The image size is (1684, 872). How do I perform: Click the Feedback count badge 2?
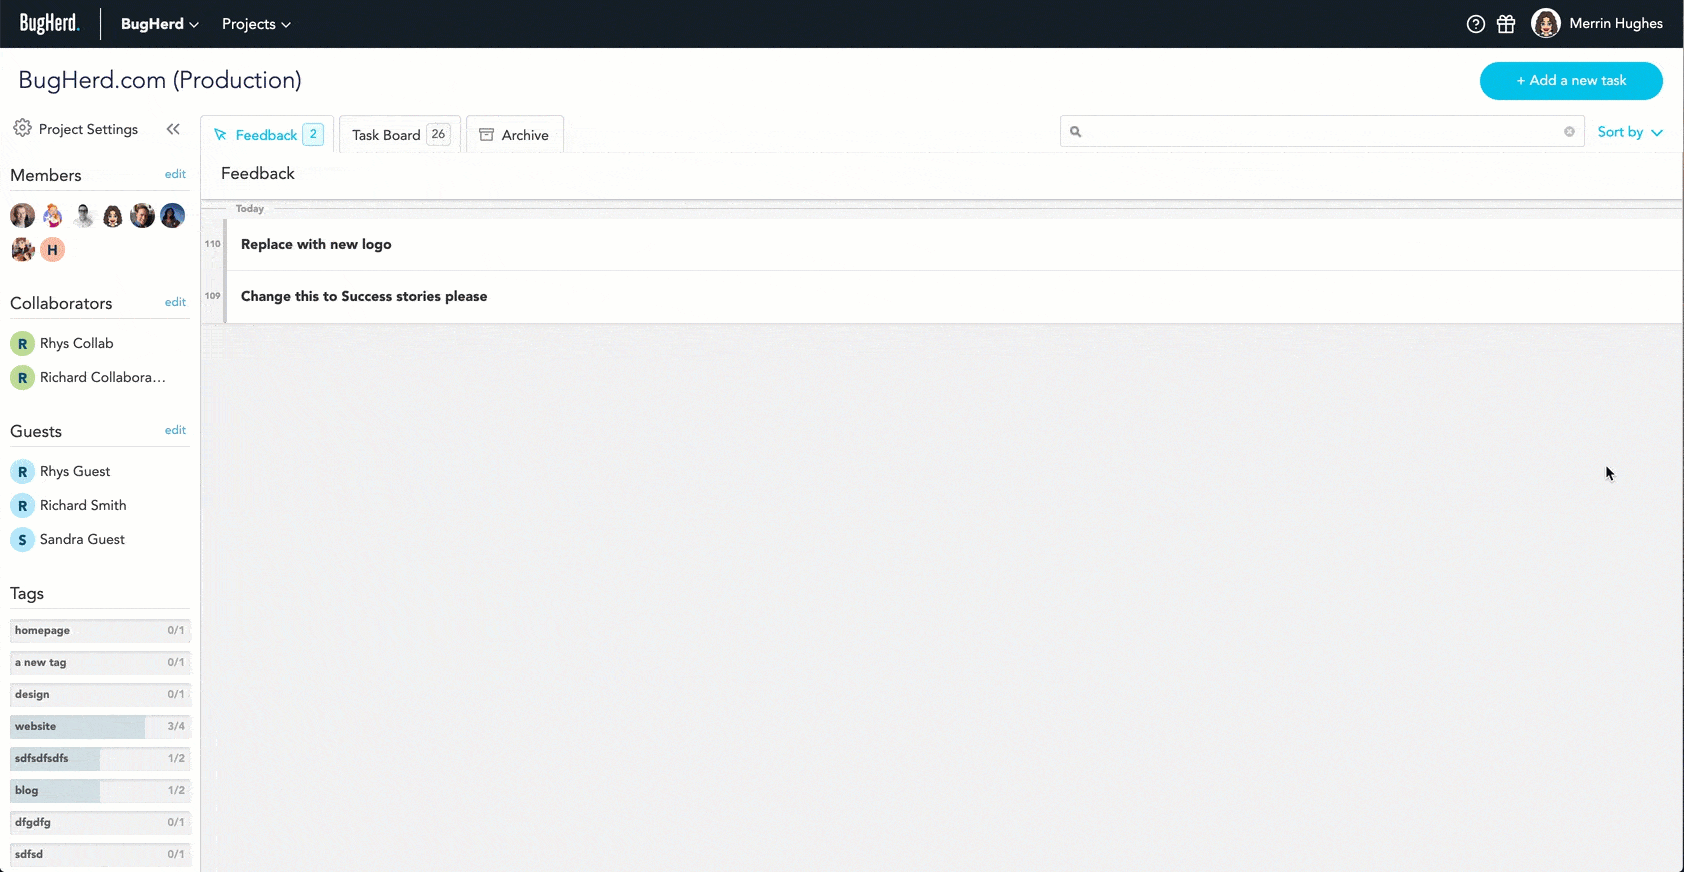coord(313,134)
